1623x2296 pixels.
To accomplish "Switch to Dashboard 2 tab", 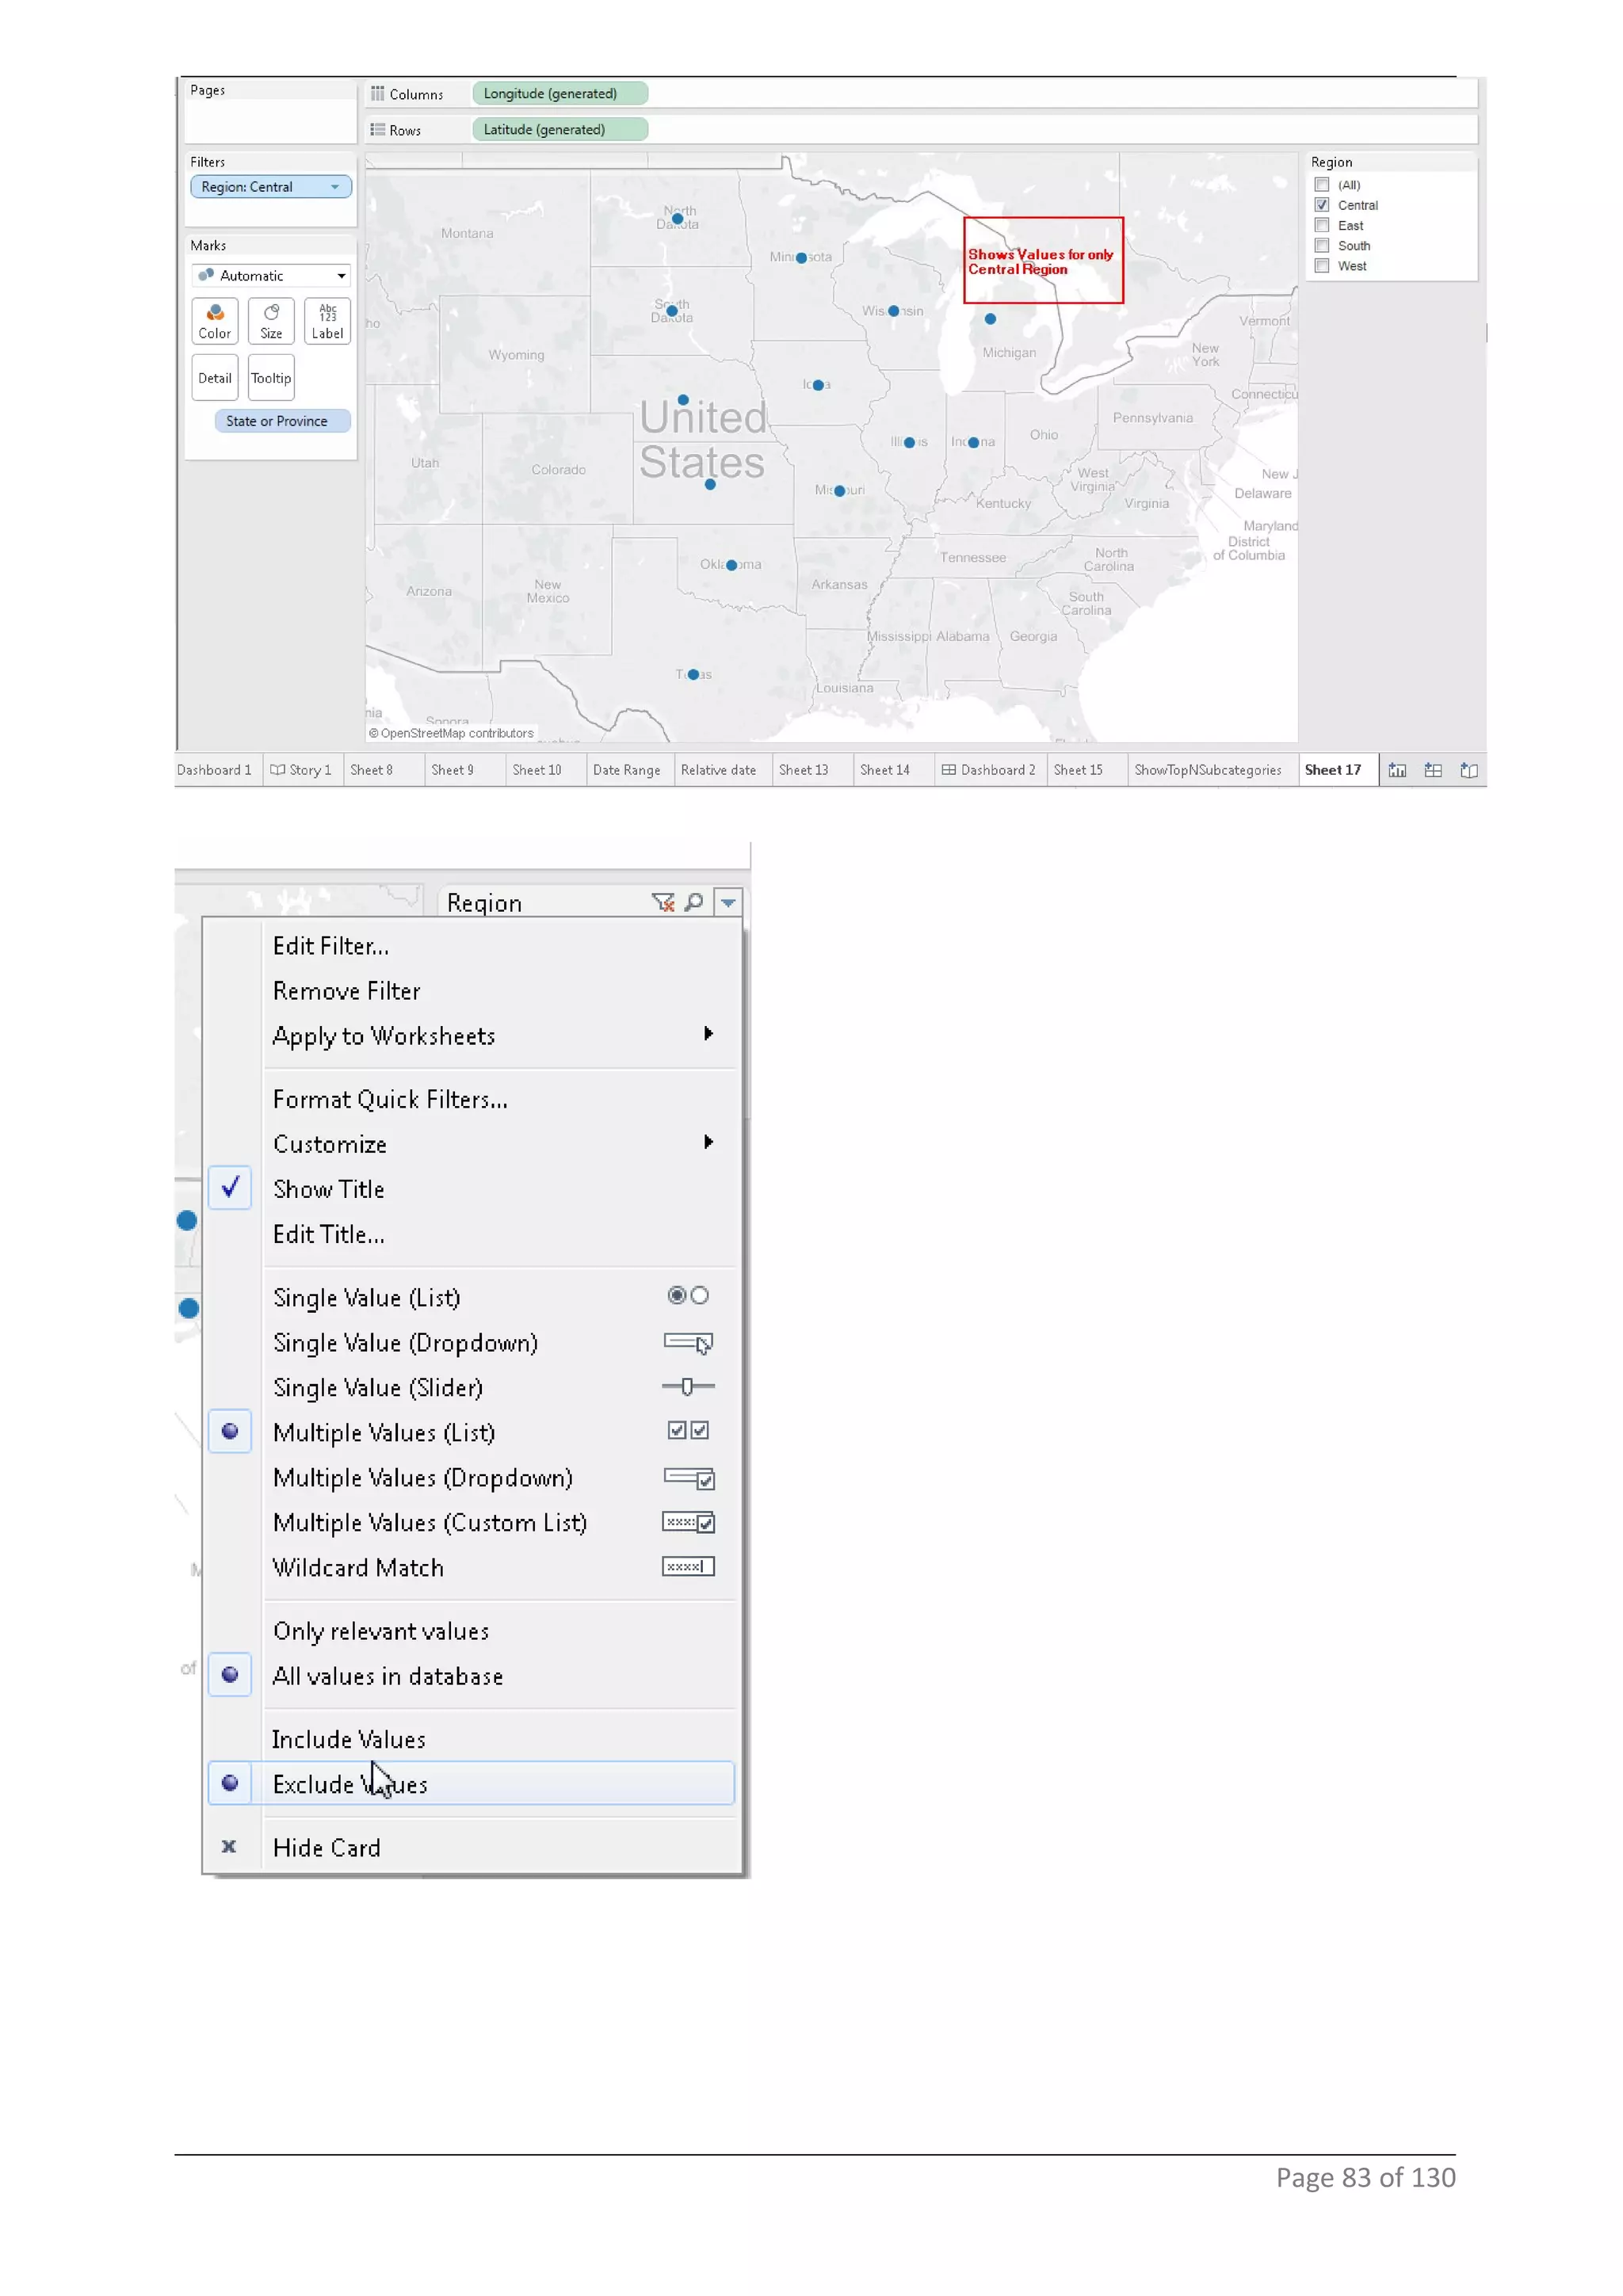I will click(988, 770).
